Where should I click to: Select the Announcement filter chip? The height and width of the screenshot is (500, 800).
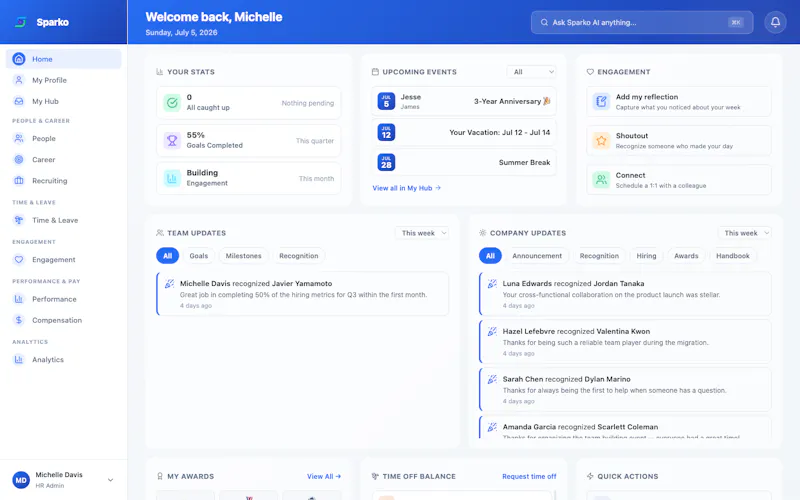coord(537,256)
